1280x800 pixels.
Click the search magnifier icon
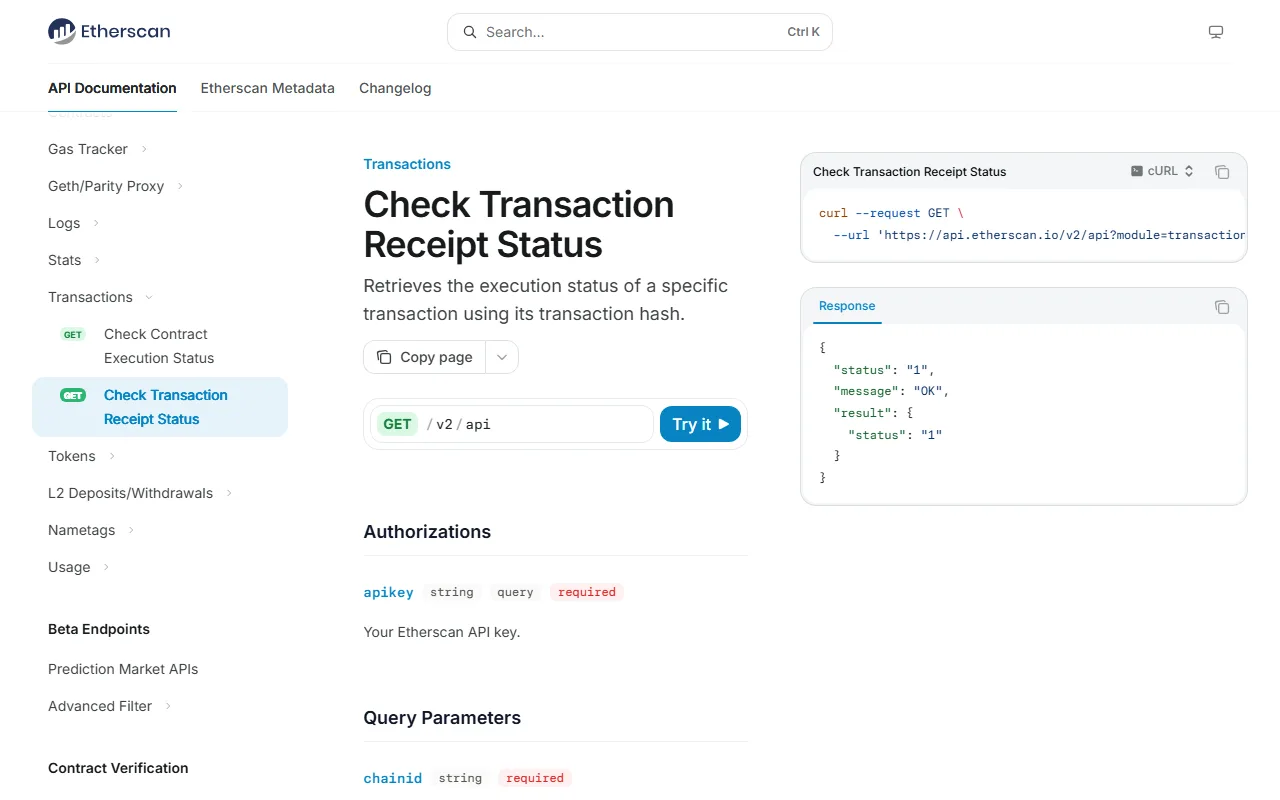(x=469, y=32)
